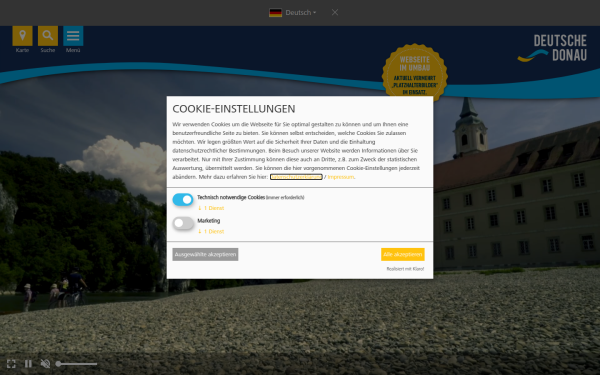This screenshot has height=375, width=600.
Task: Click the 'Ausgewählte akzeptieren' button
Action: [x=205, y=254]
